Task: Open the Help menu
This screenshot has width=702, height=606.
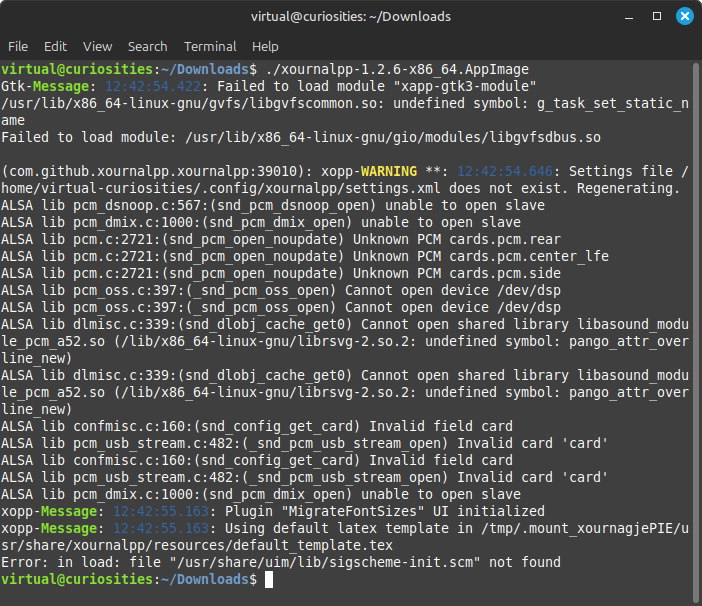Action: coord(265,47)
